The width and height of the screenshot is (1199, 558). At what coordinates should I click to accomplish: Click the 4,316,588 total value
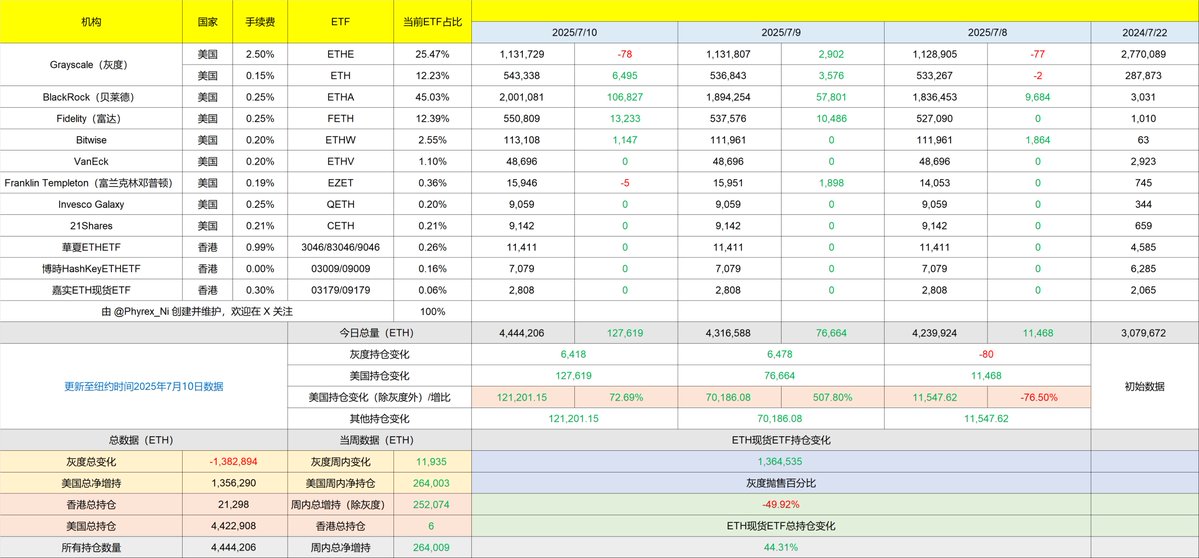(728, 333)
